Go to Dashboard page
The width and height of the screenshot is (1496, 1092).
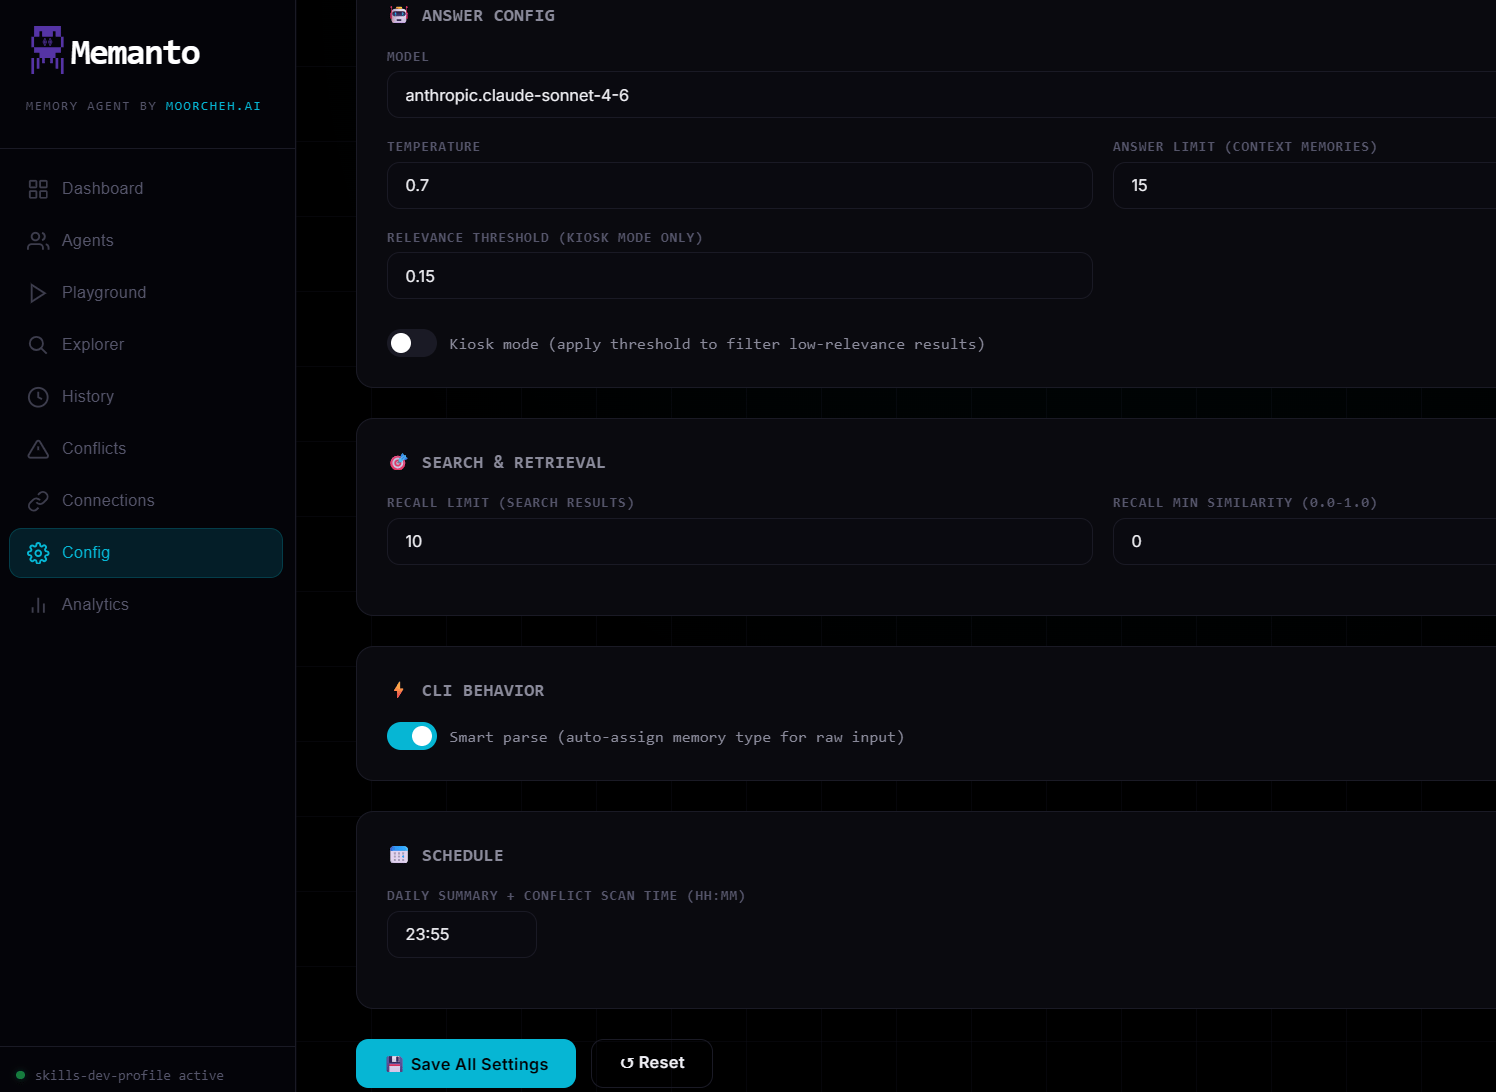(x=146, y=189)
